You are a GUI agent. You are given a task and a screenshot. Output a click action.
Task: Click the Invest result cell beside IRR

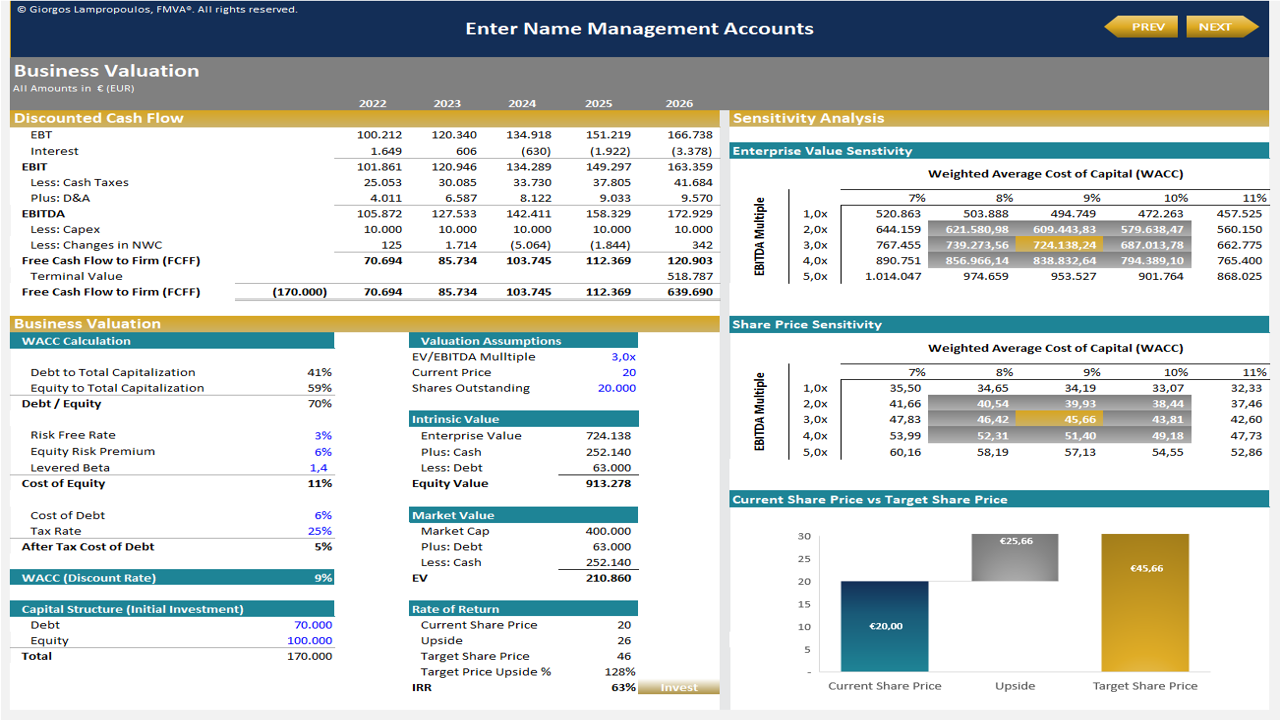(679, 688)
